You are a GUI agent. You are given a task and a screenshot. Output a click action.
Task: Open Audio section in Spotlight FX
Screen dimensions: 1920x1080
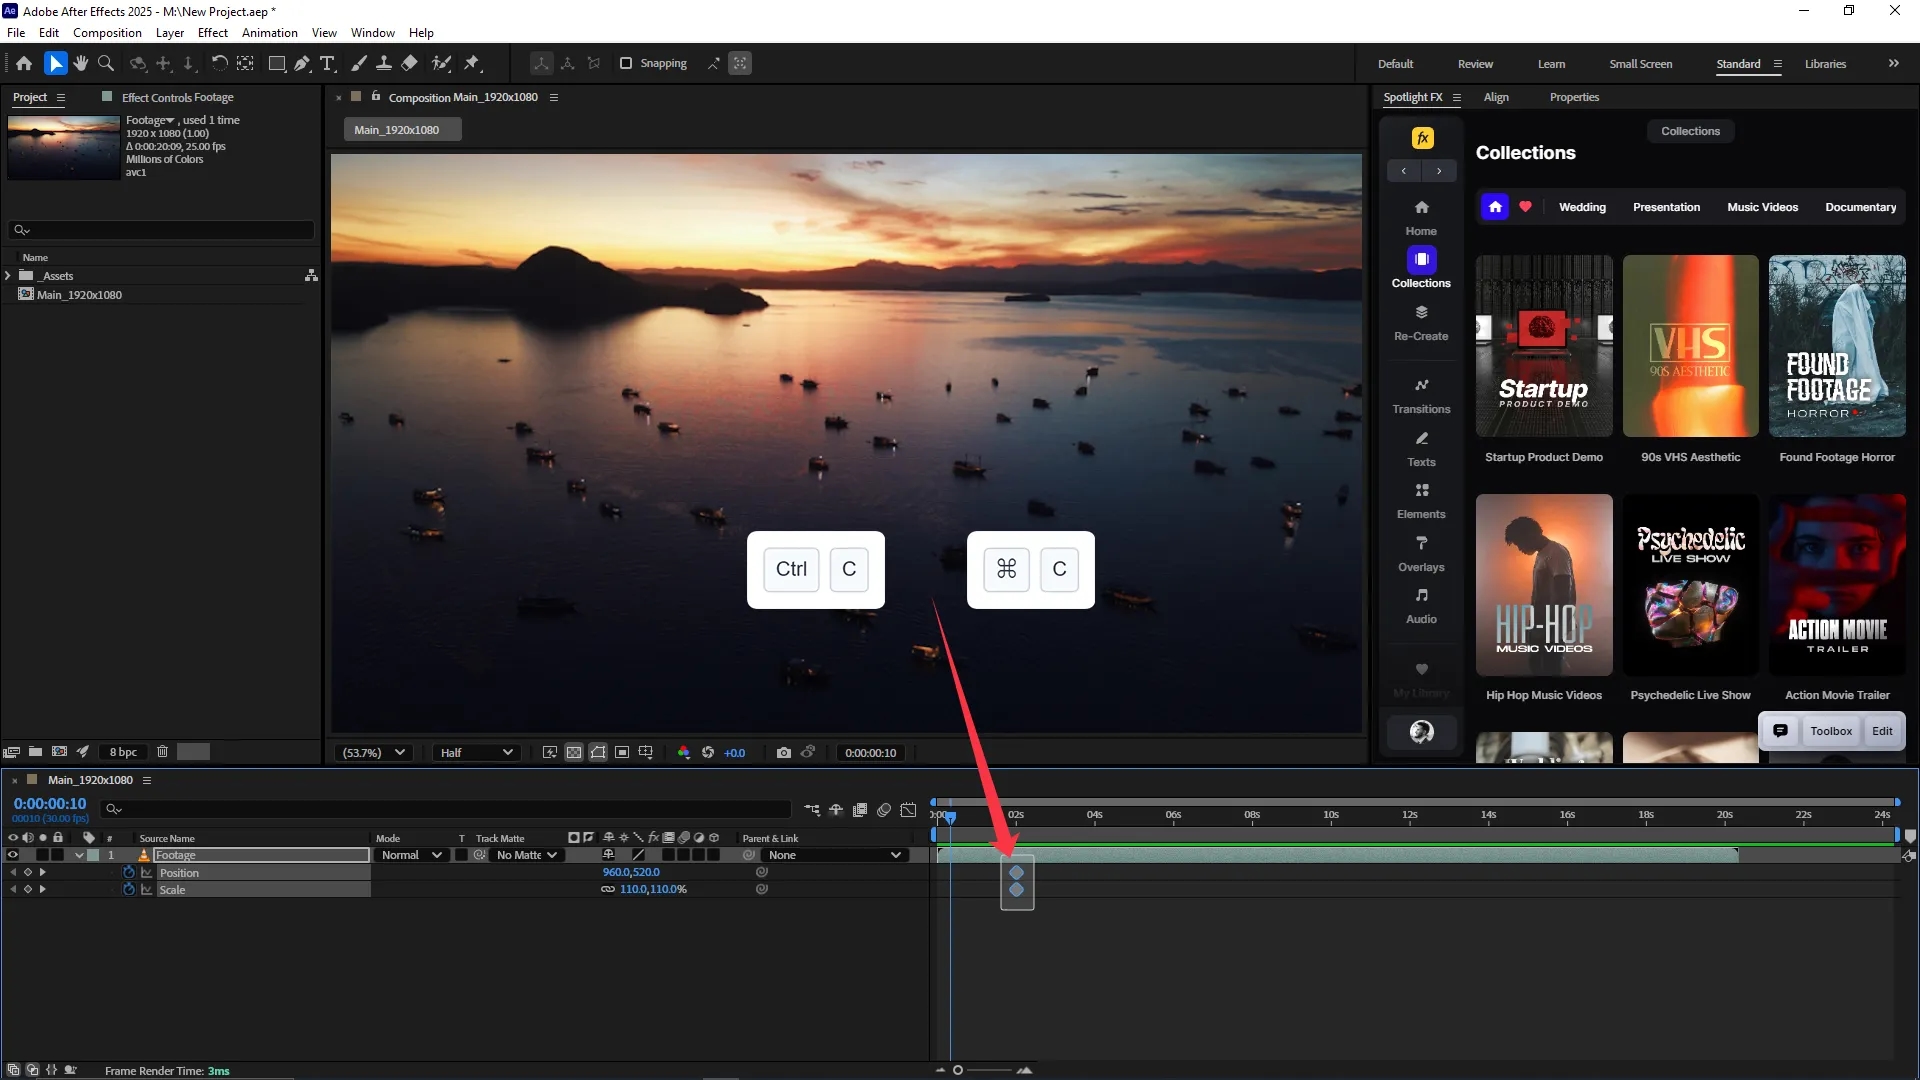point(1421,605)
